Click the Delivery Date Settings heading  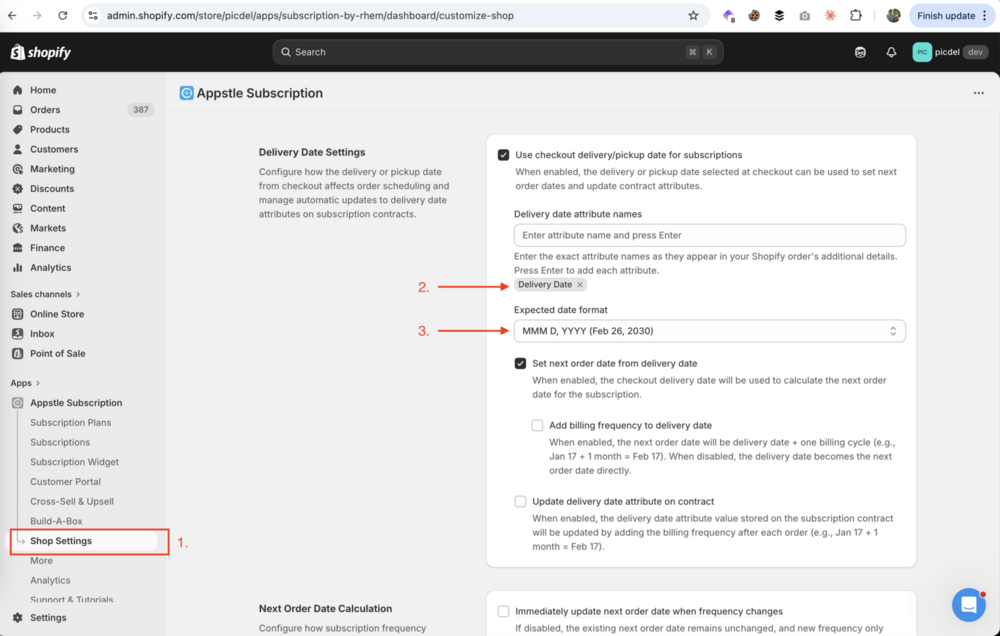click(x=312, y=152)
